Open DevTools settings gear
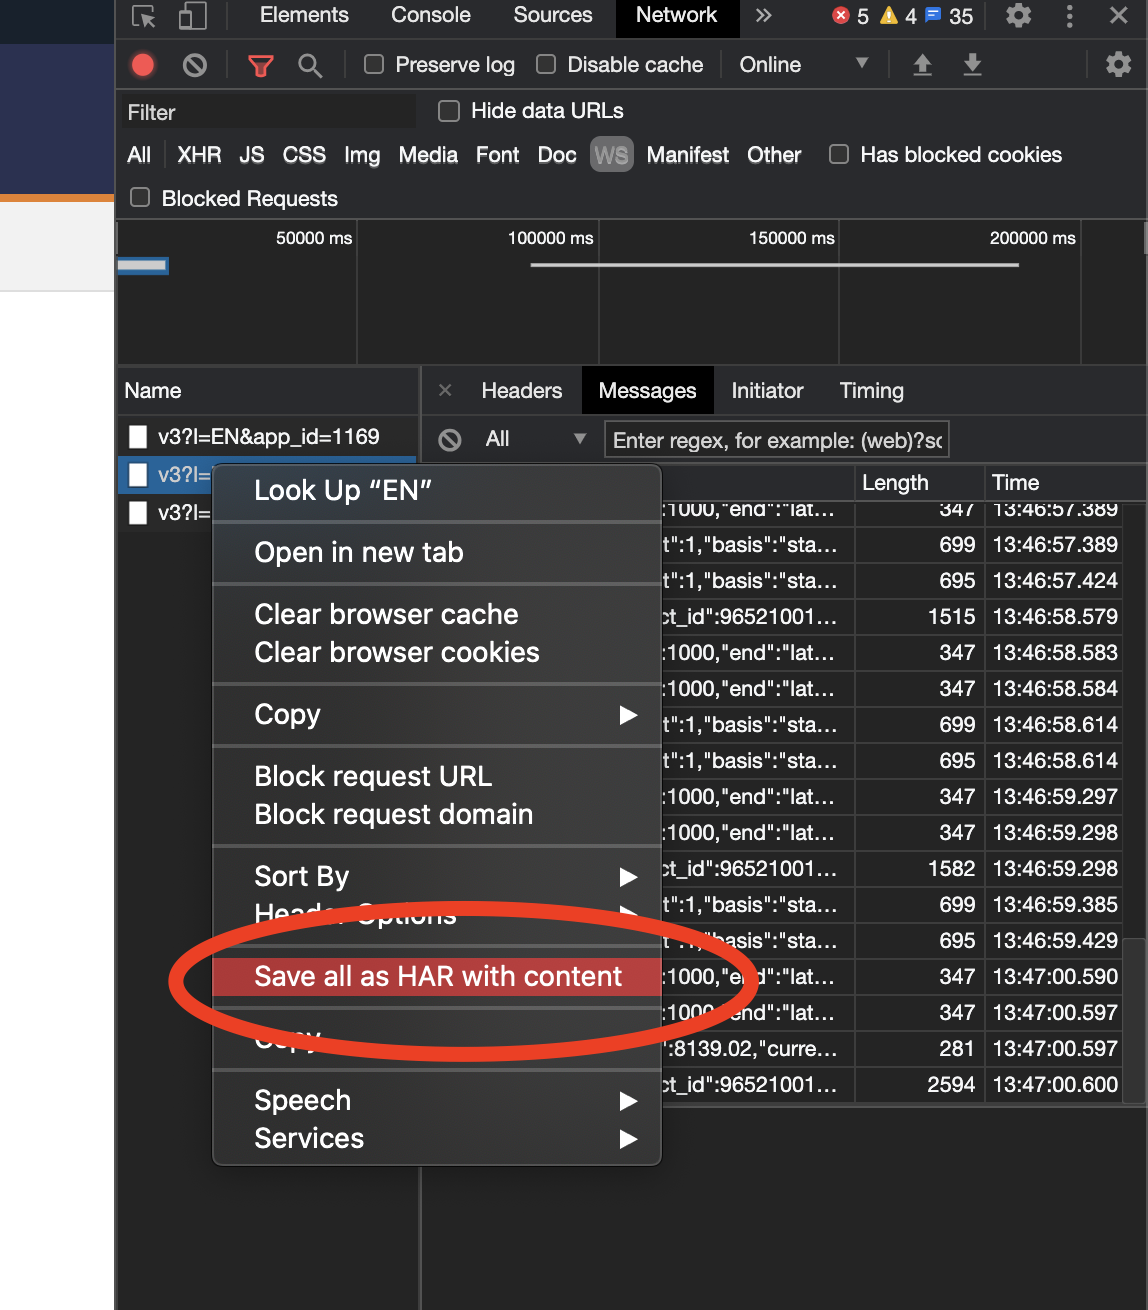The image size is (1148, 1310). (1117, 64)
